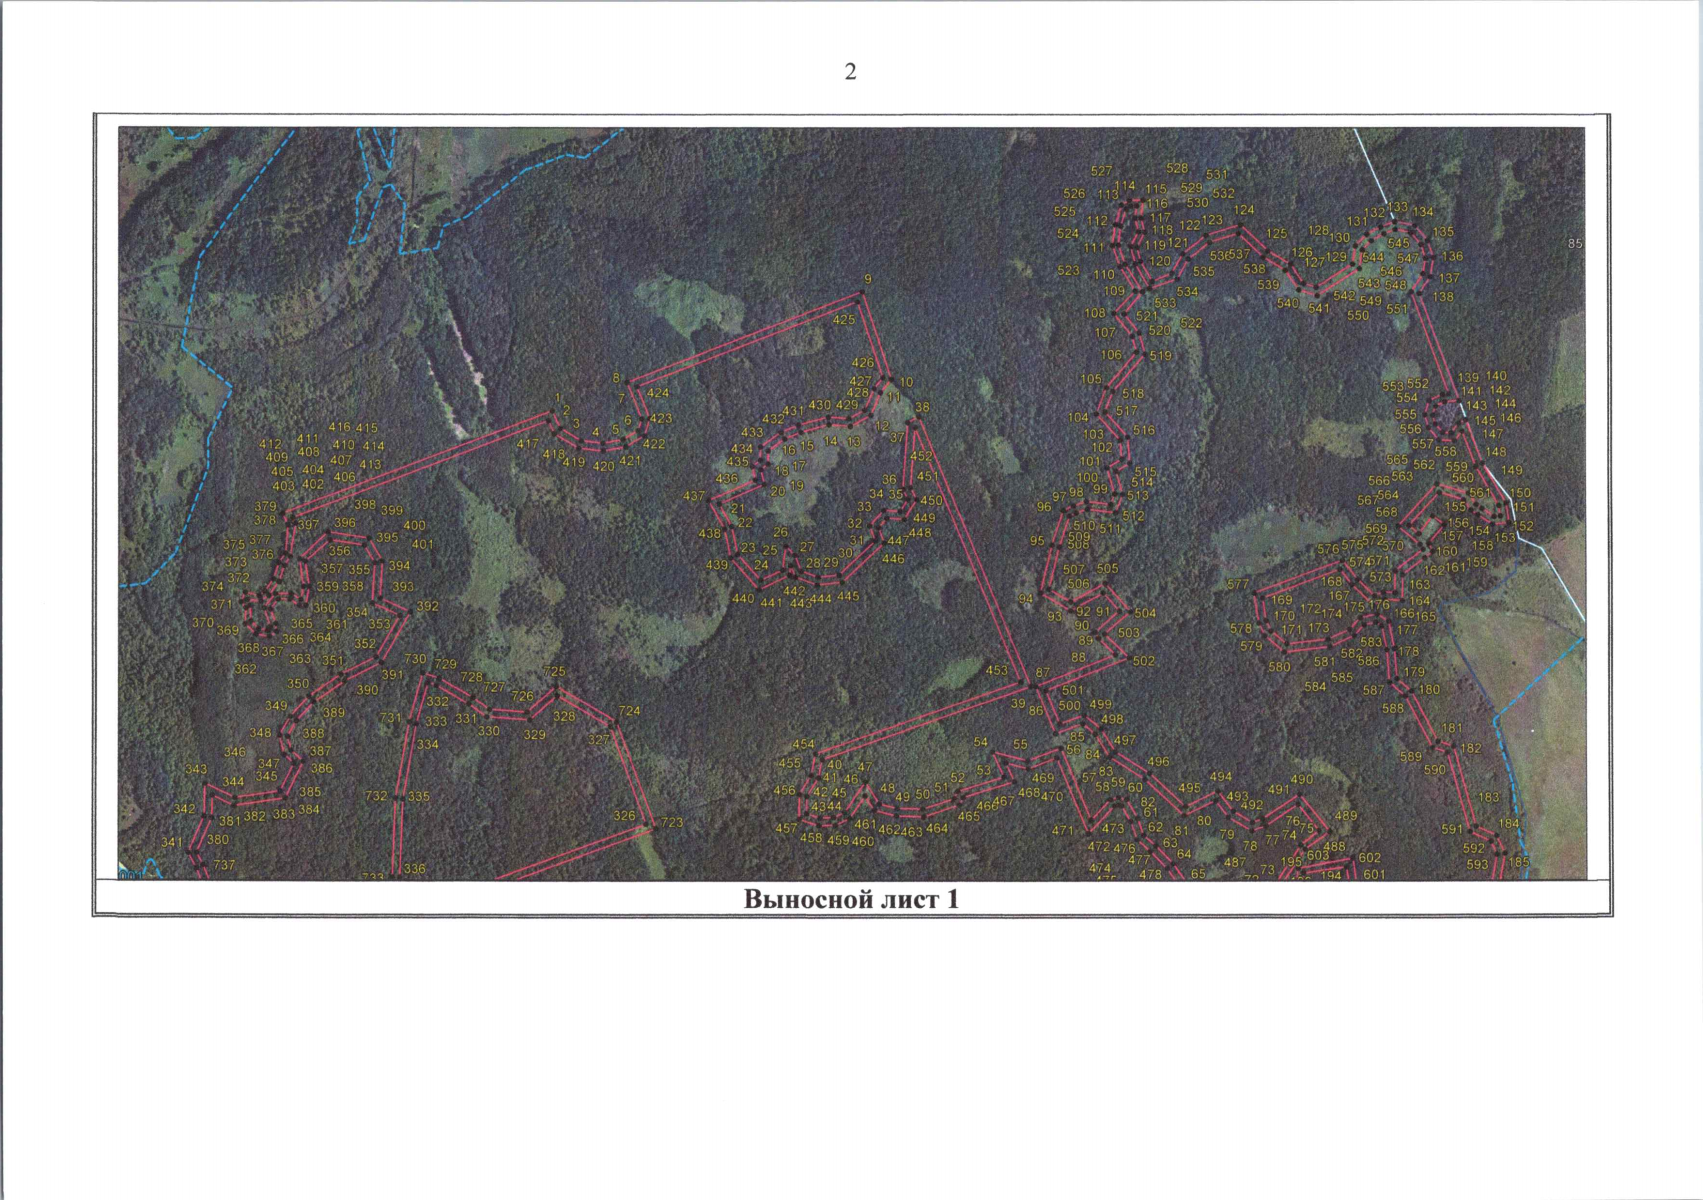
Task: Click label 85 at right map edge
Action: pyautogui.click(x=1575, y=244)
